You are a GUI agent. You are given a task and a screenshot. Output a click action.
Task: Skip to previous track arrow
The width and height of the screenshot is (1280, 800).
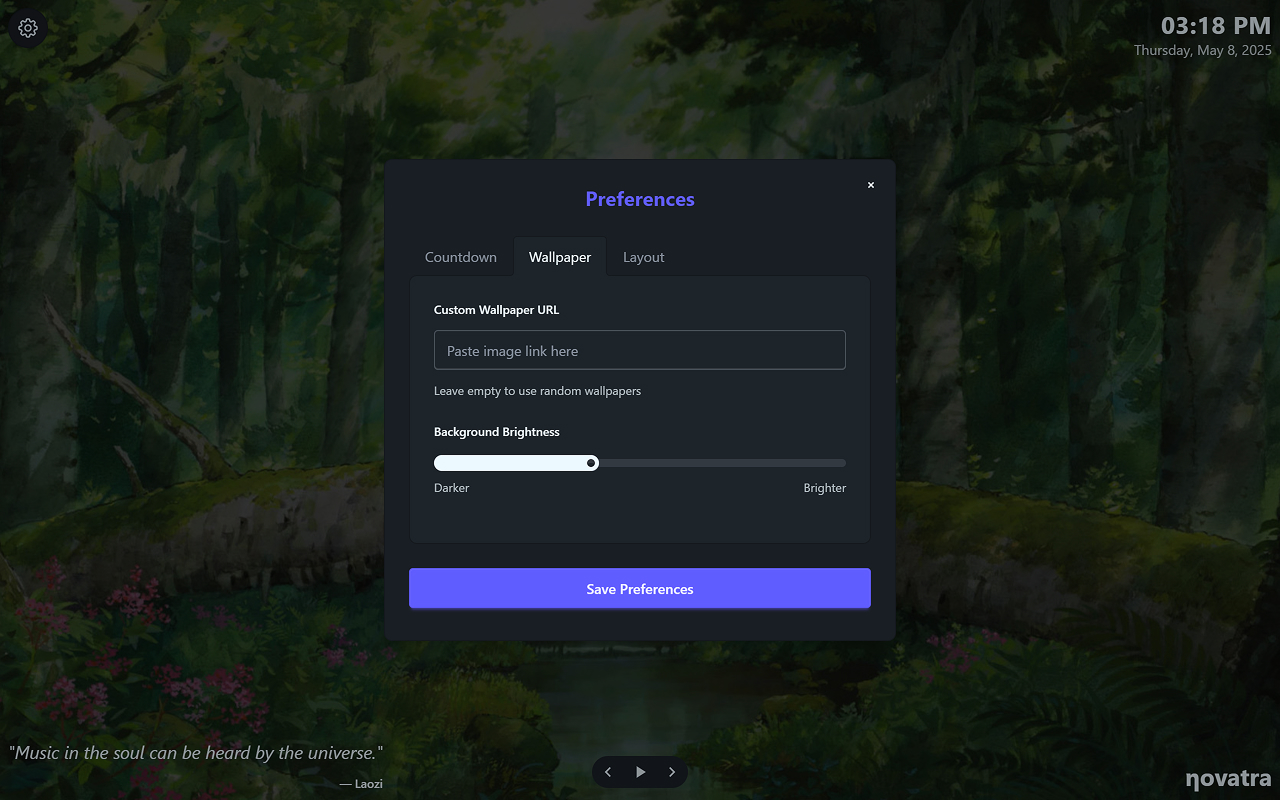click(608, 772)
